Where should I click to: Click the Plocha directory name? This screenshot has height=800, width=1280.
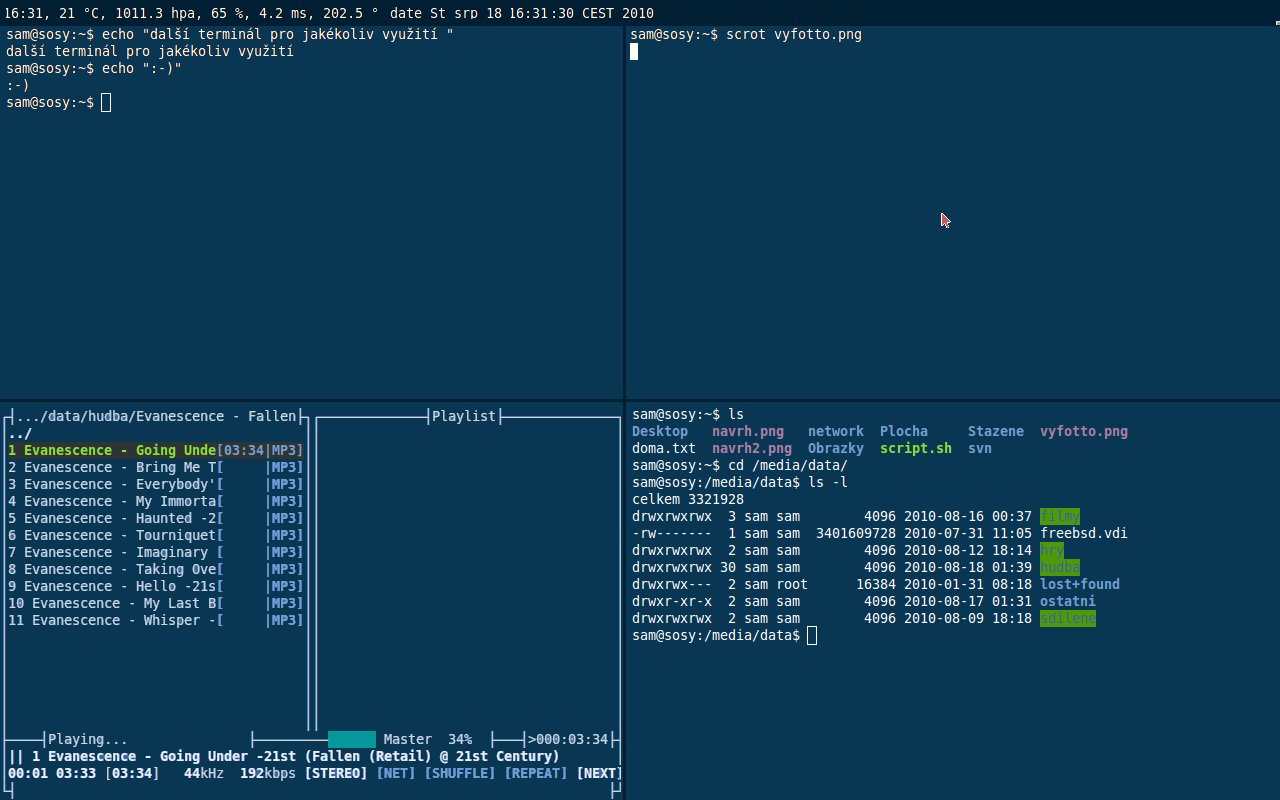[x=904, y=431]
